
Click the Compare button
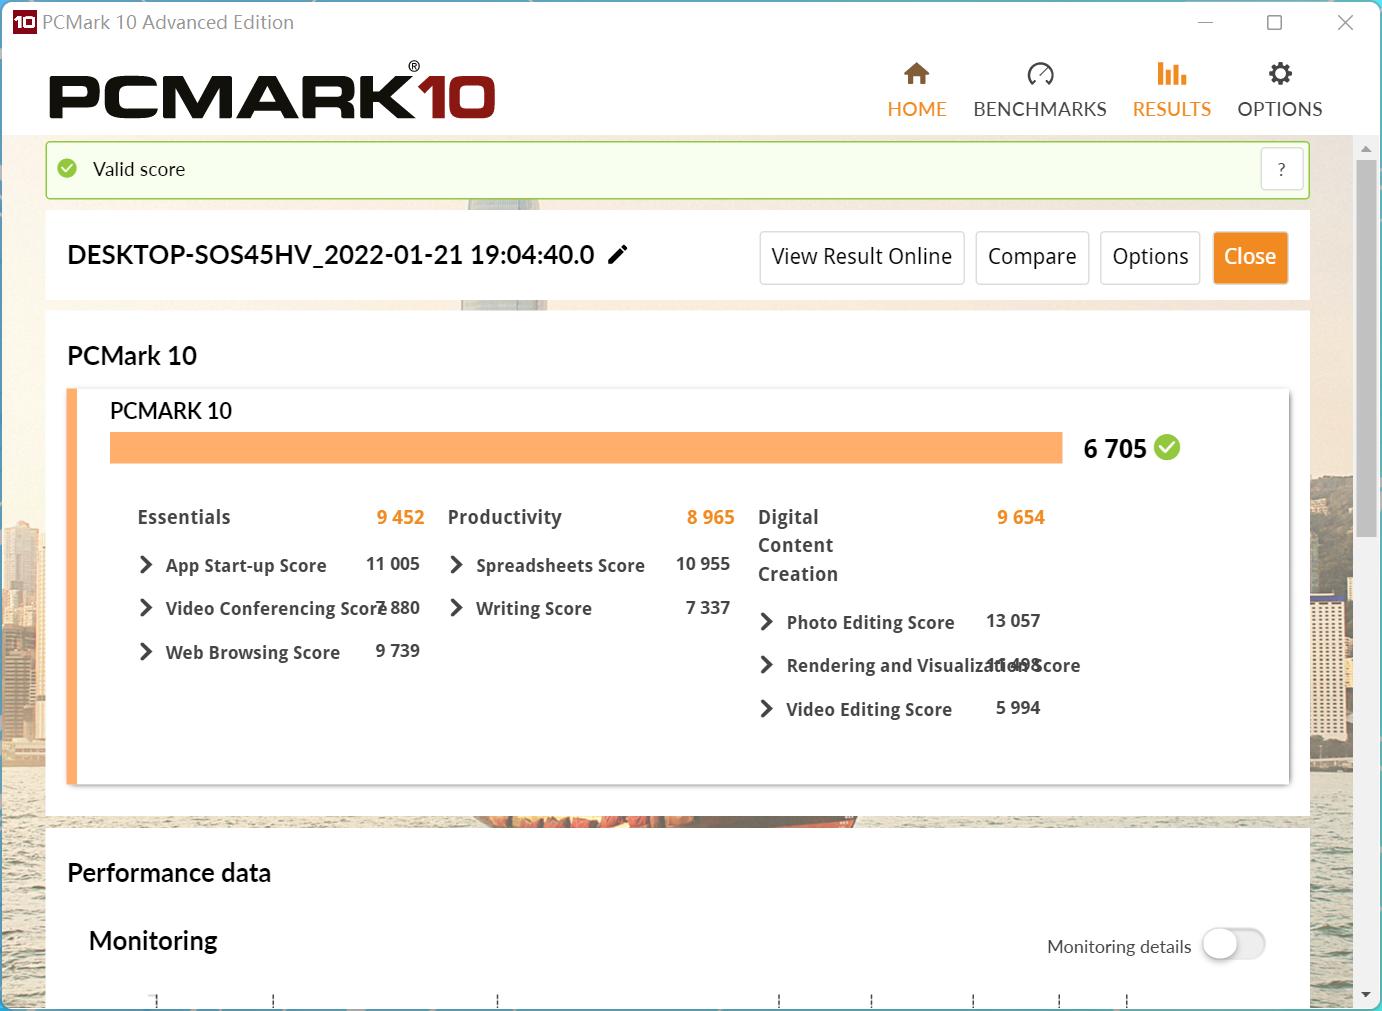point(1032,257)
